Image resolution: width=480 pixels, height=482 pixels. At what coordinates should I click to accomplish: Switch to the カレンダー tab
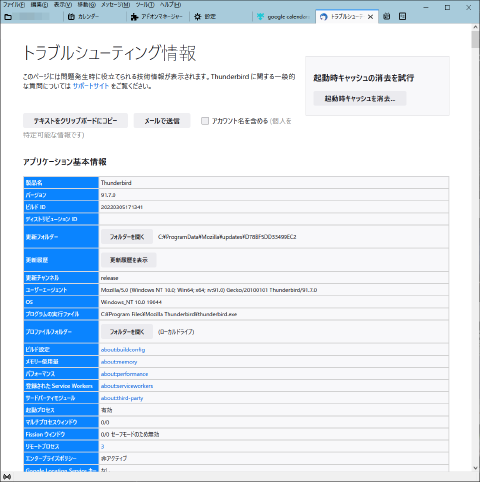coord(94,17)
